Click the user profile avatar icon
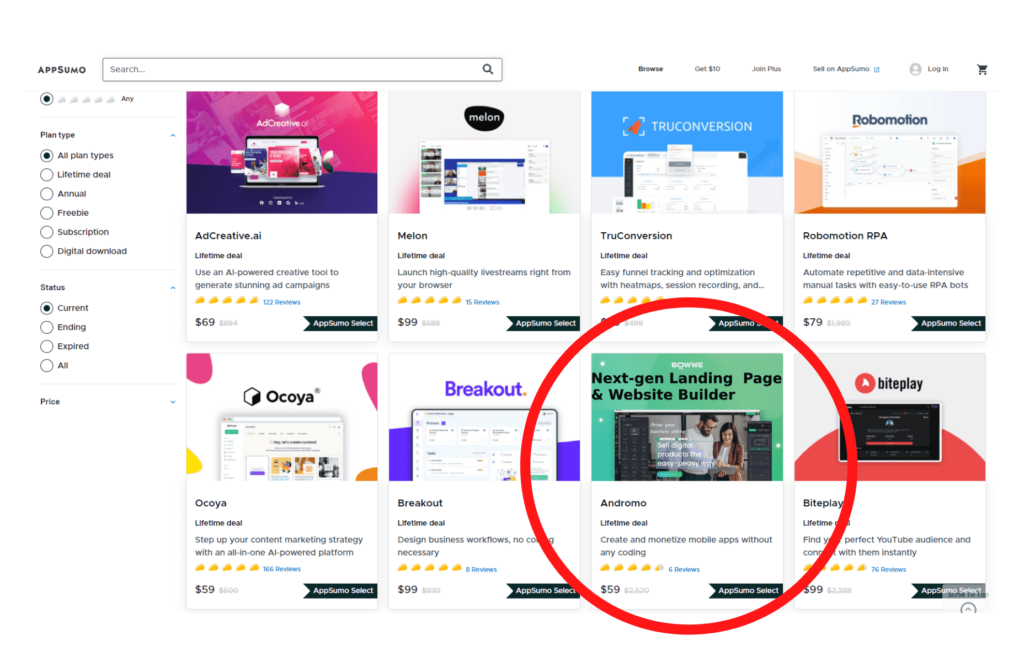 click(x=915, y=69)
